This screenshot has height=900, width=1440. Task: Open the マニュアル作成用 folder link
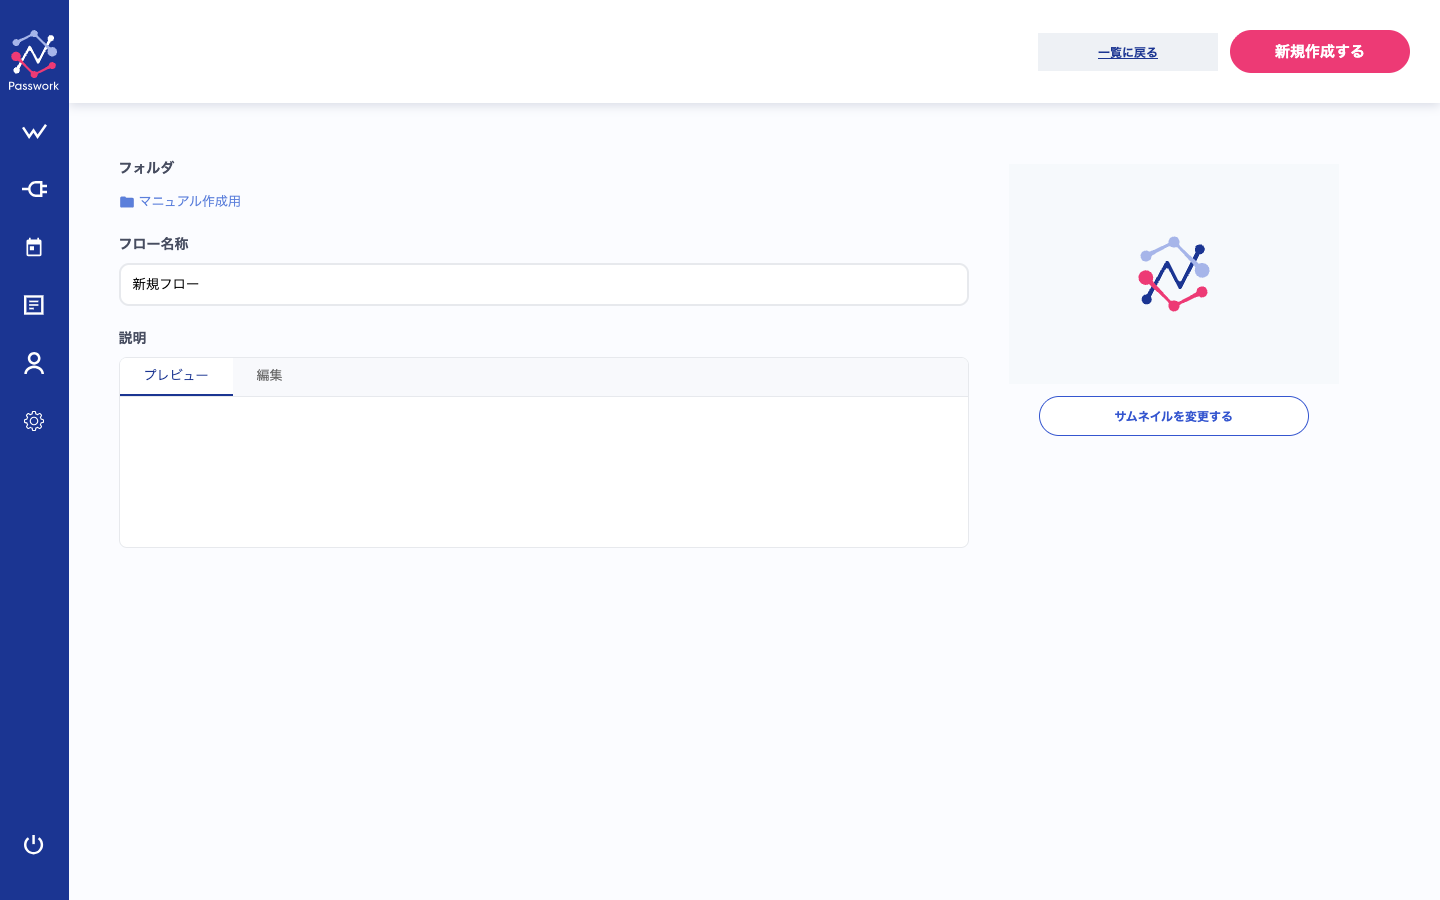[x=189, y=201]
